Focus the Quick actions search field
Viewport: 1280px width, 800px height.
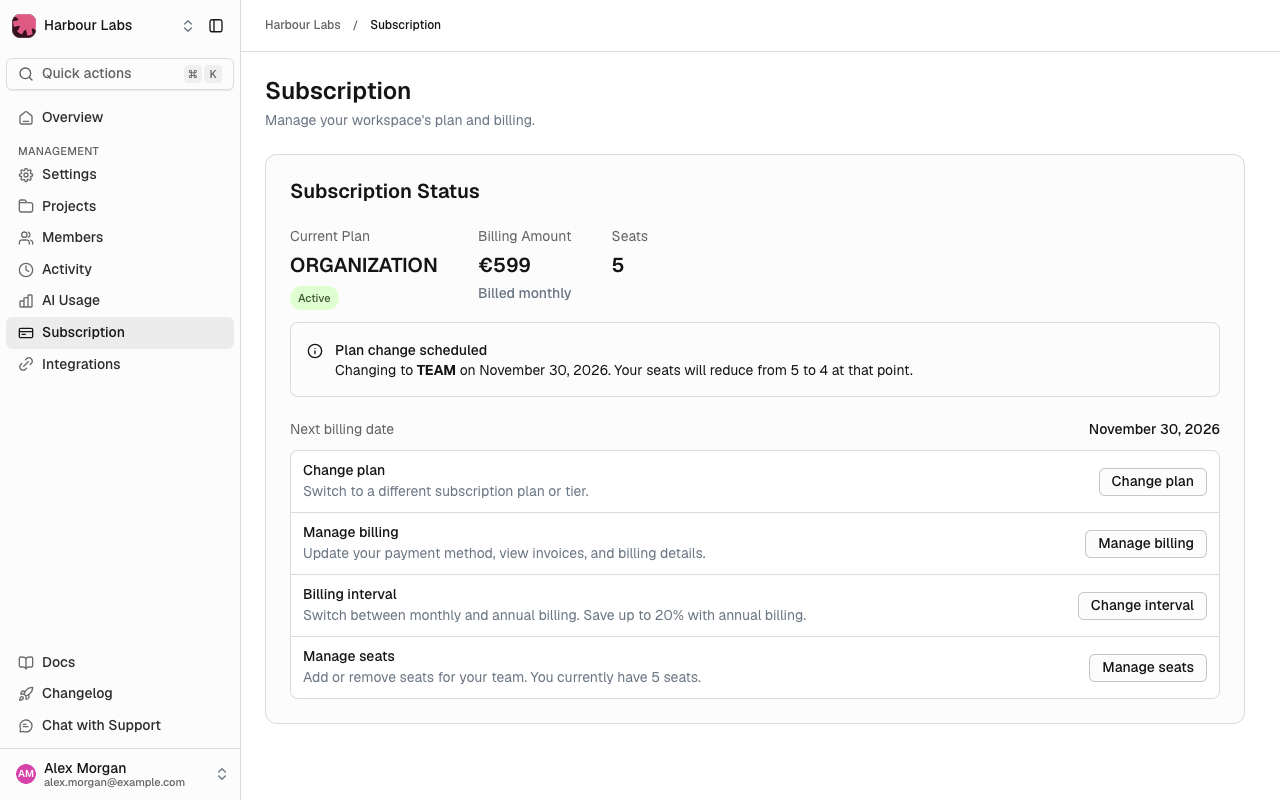click(120, 74)
